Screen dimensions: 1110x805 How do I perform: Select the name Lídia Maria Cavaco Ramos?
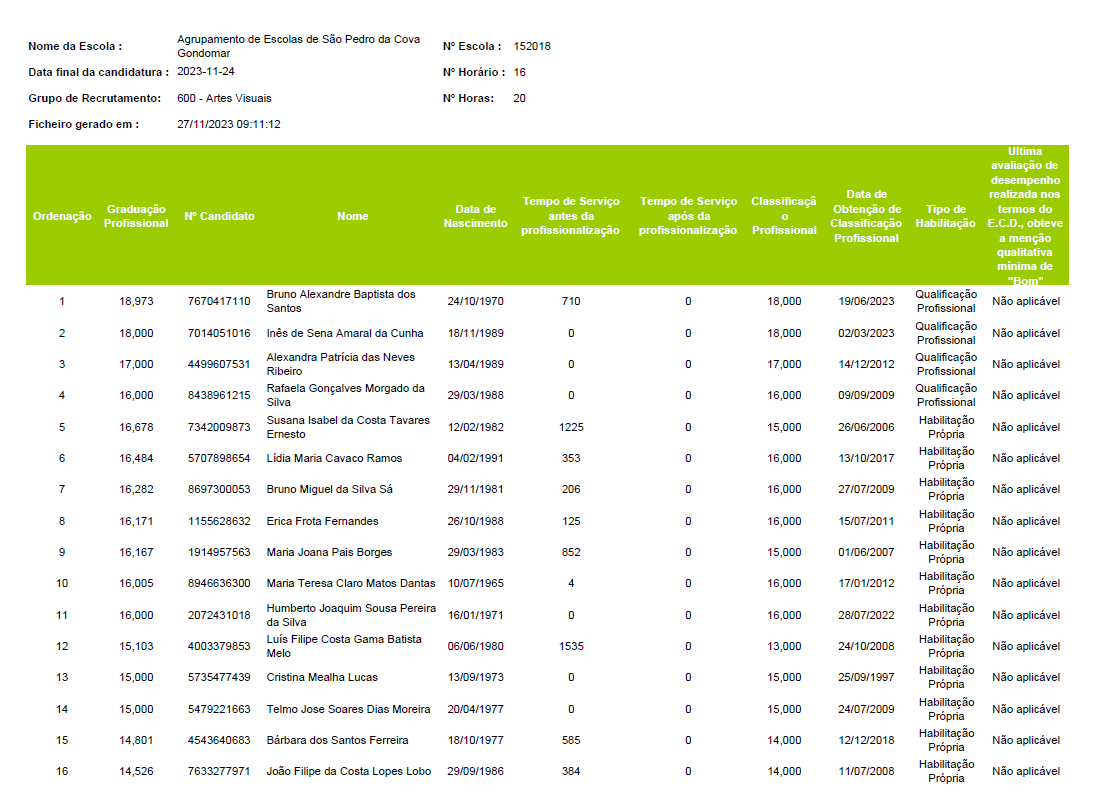(x=334, y=458)
